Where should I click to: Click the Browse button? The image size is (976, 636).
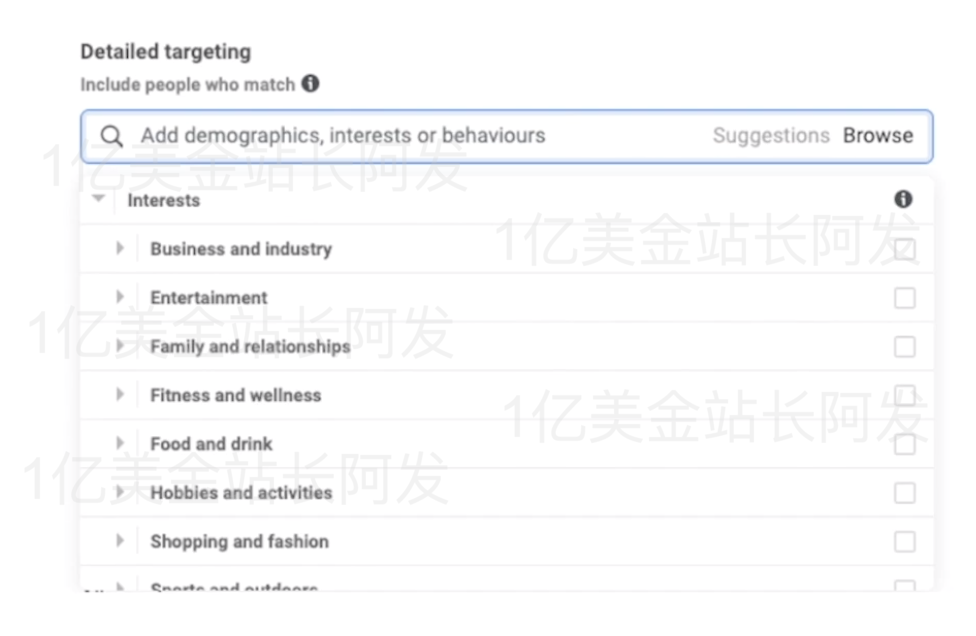(878, 135)
